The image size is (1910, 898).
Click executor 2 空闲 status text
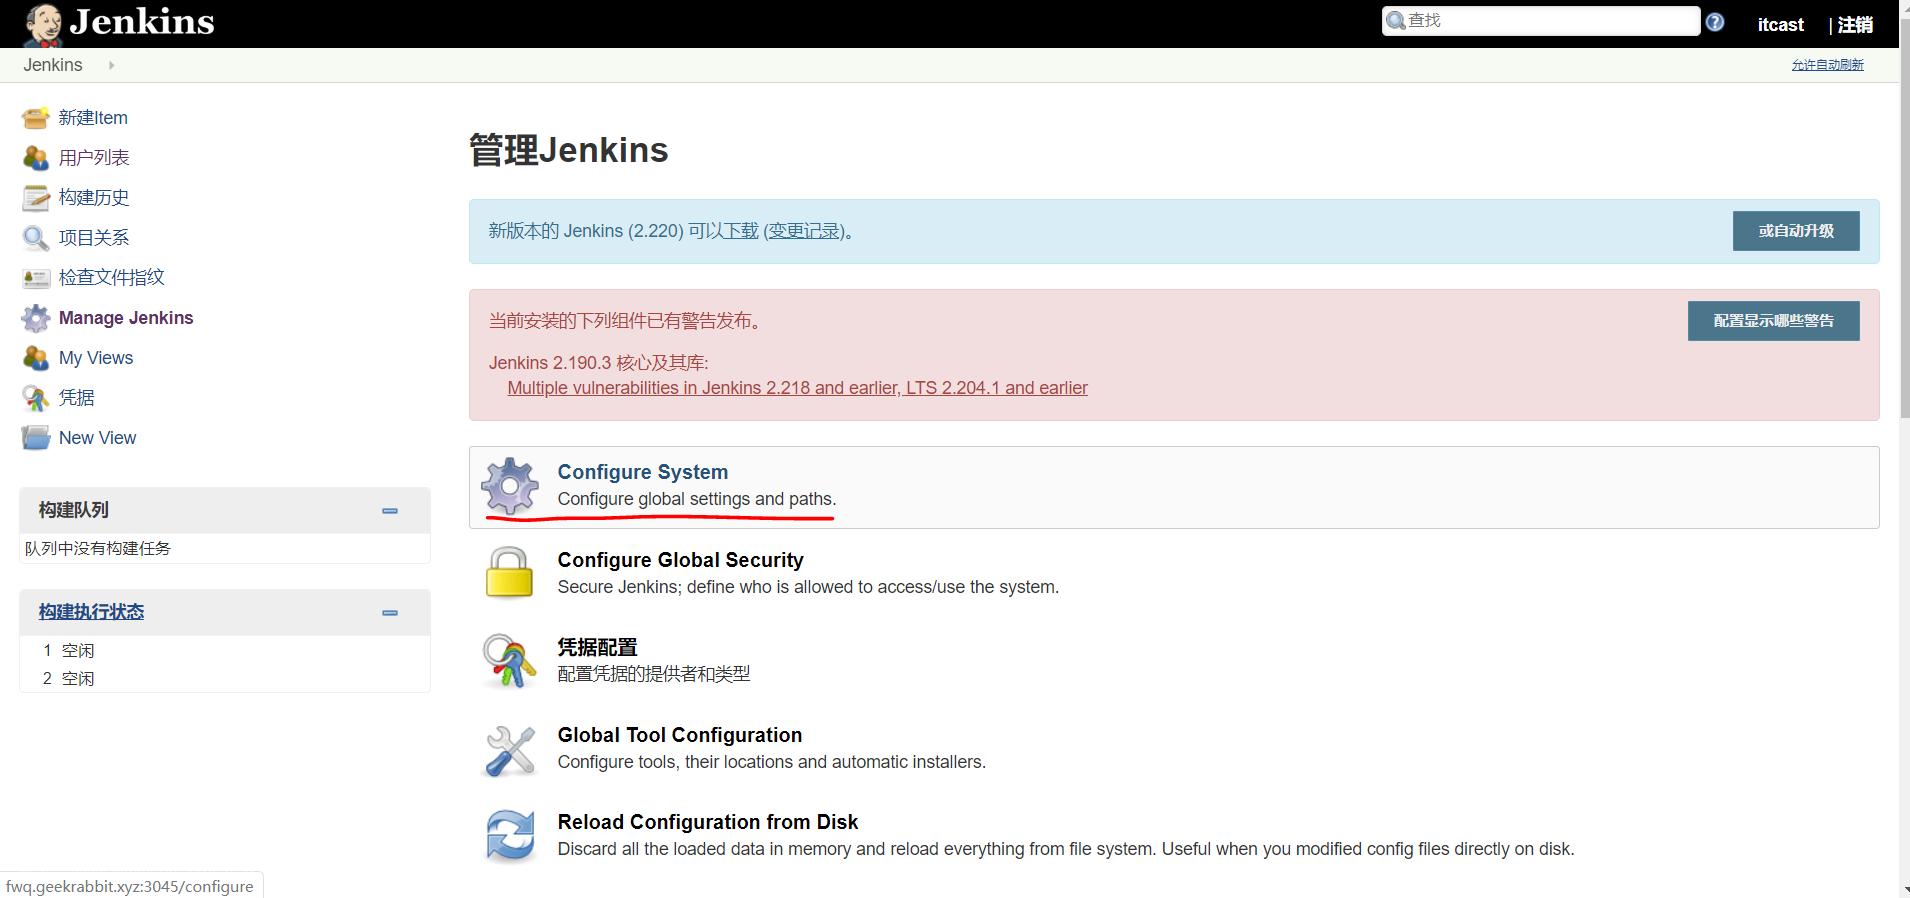pos(78,679)
